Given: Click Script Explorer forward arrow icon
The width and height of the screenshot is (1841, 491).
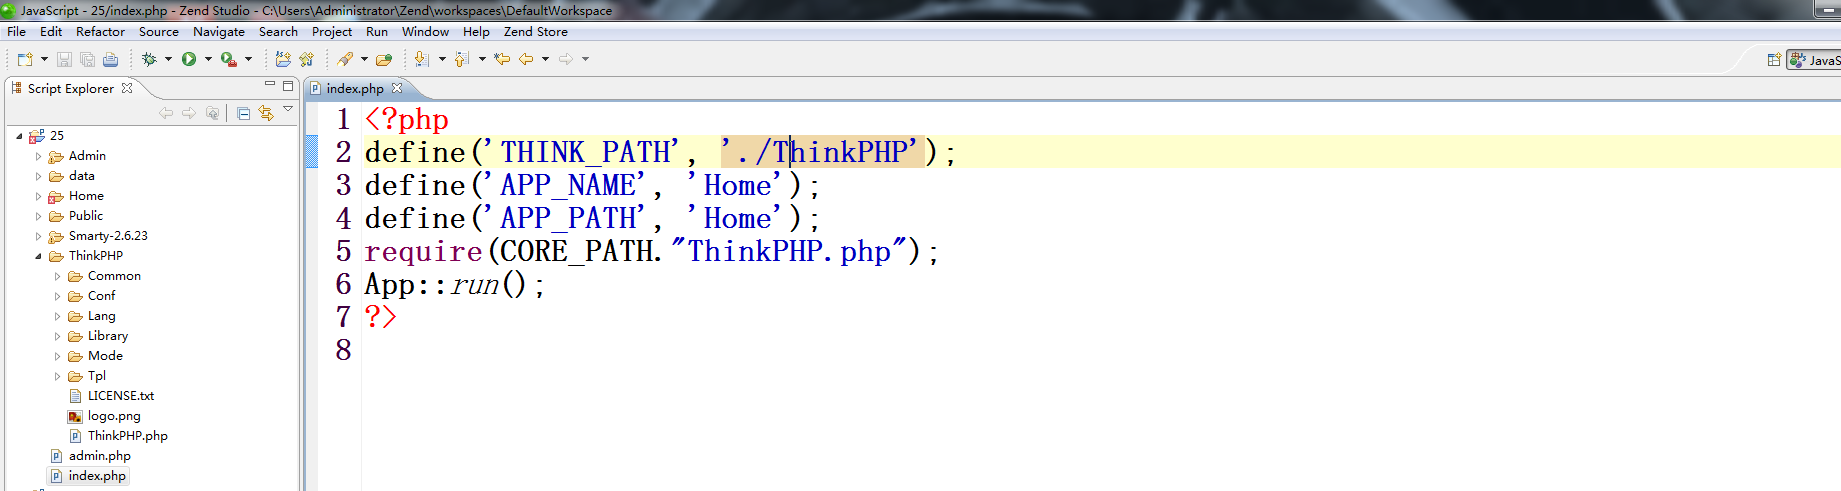Looking at the screenshot, I should coord(189,113).
